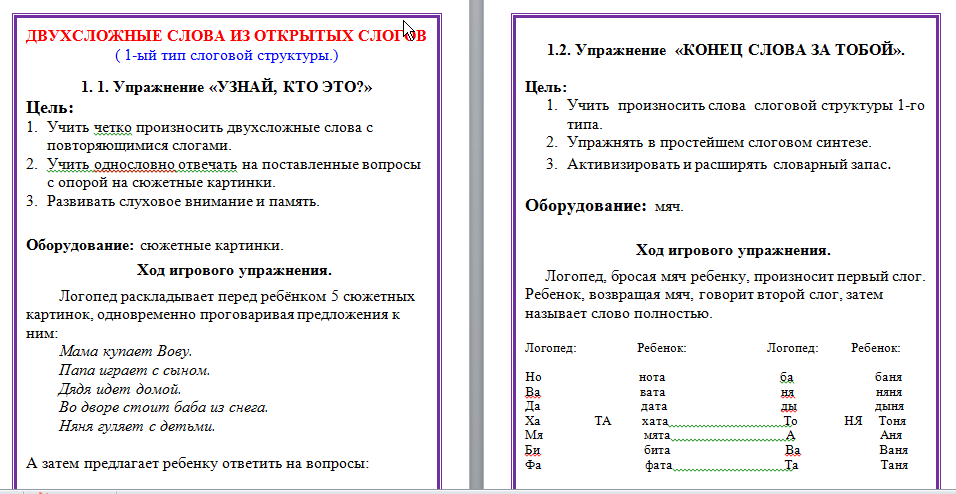Click 'Ребенок:' header above the word 'баня'
The height and width of the screenshot is (494, 956).
(x=876, y=348)
